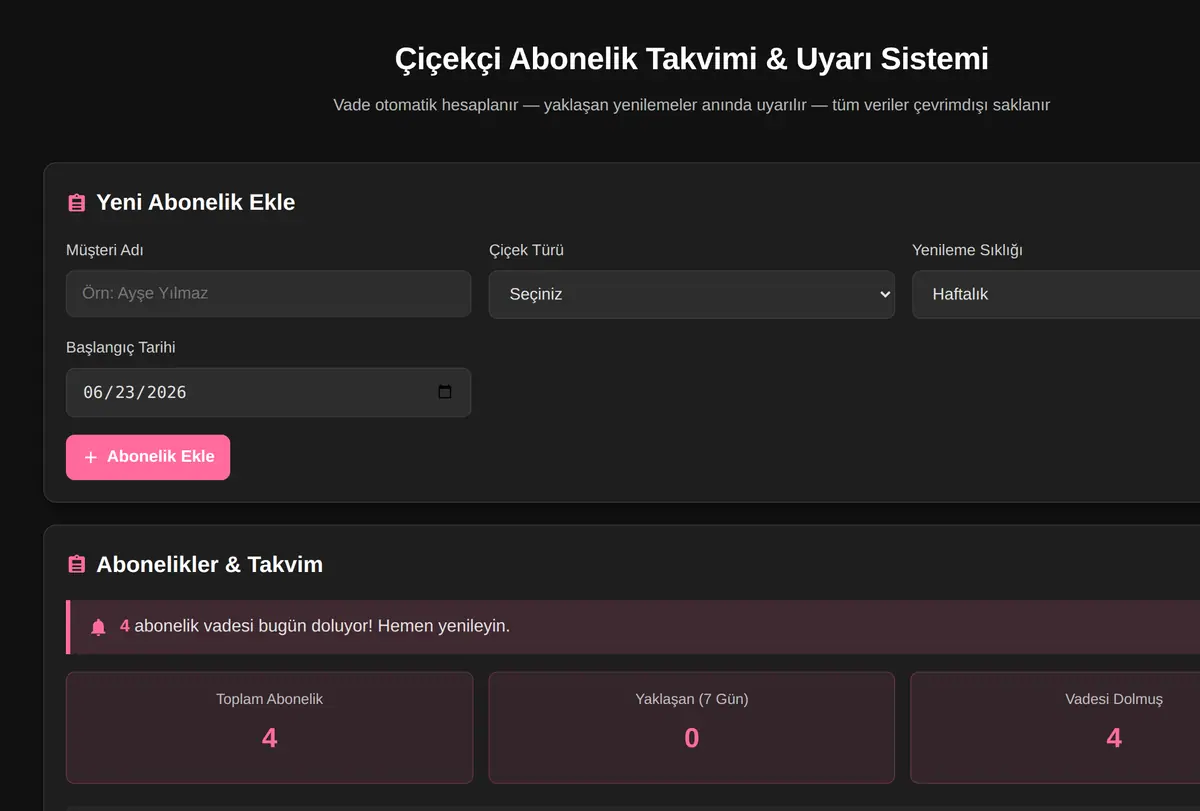The height and width of the screenshot is (811, 1200).
Task: Click the 'Başlangıç Tarihi' label
Action: click(x=121, y=347)
